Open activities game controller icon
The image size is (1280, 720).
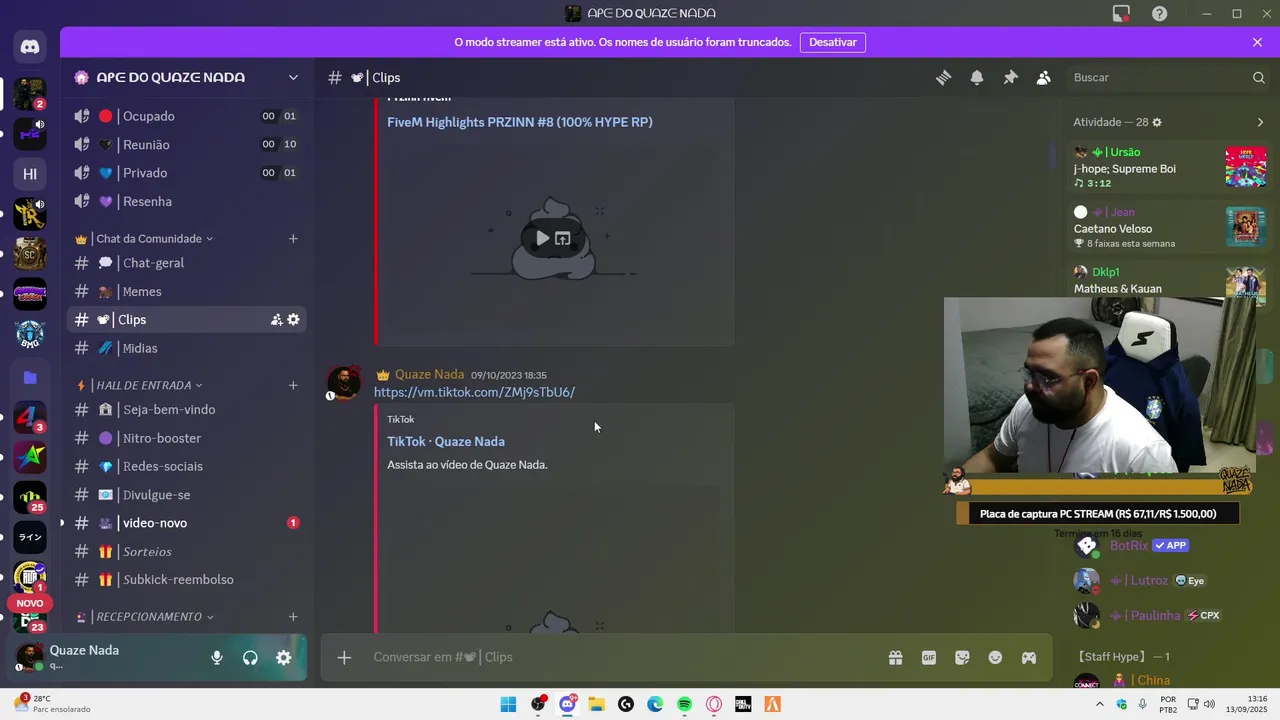[x=1028, y=657]
